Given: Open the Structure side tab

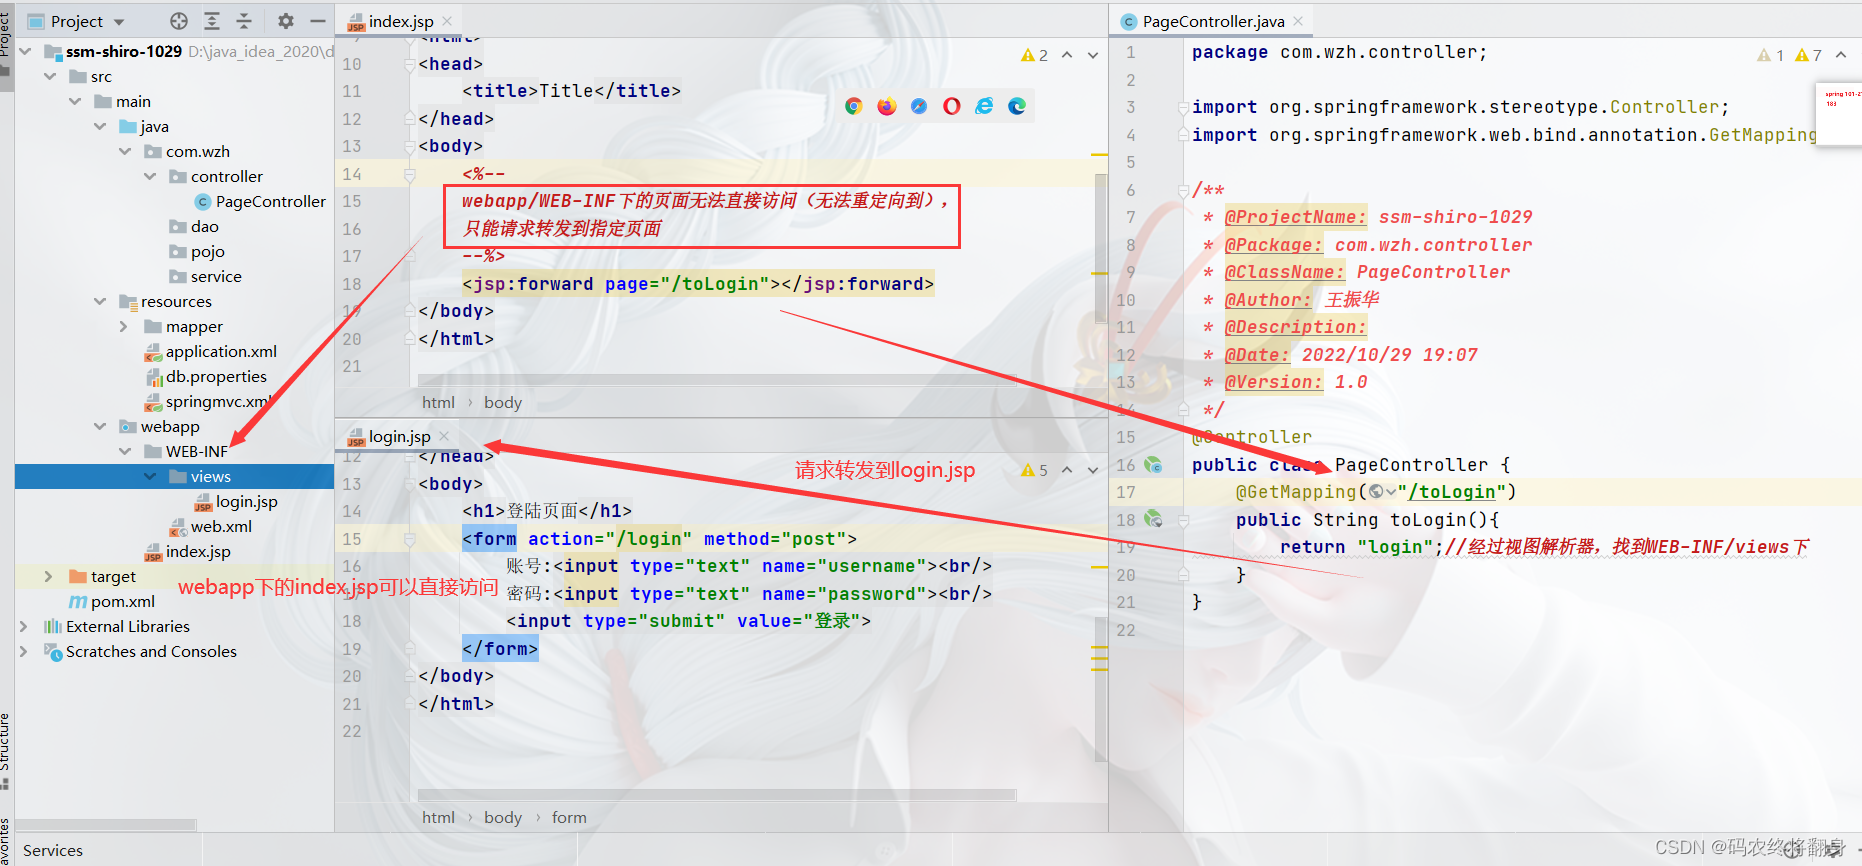Looking at the screenshot, I should 6,750.
